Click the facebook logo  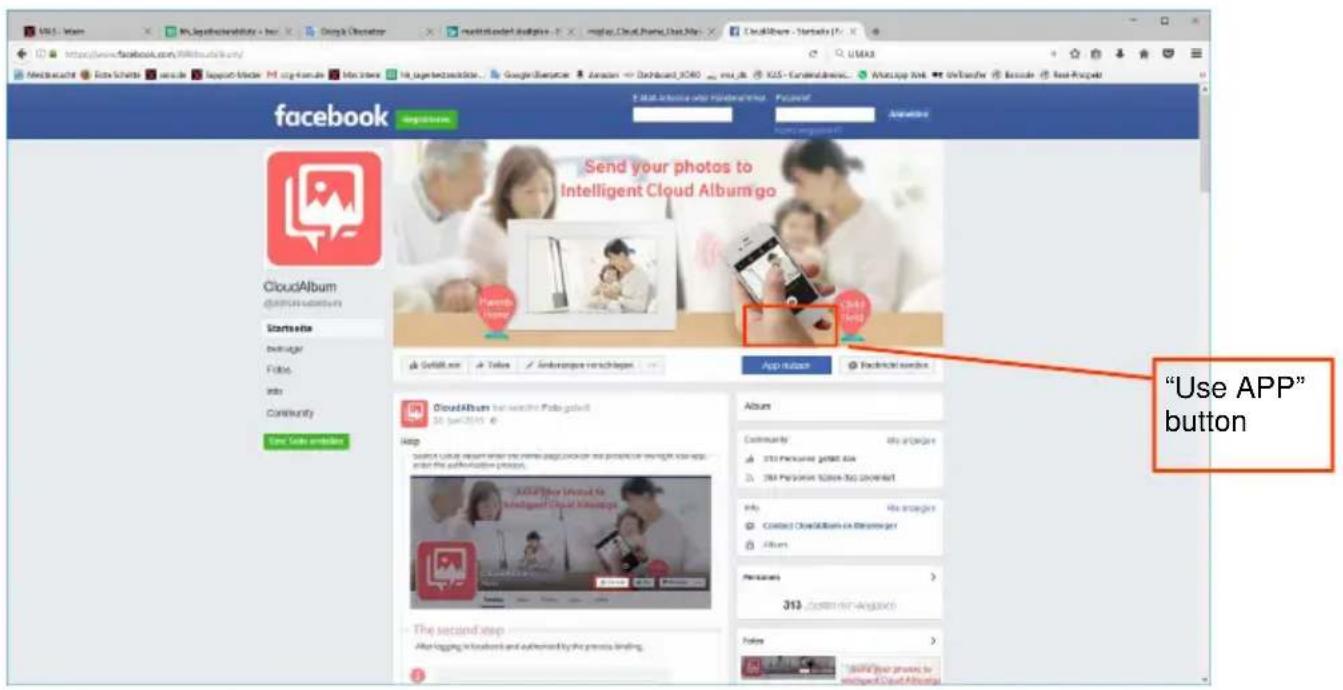pyautogui.click(x=331, y=117)
